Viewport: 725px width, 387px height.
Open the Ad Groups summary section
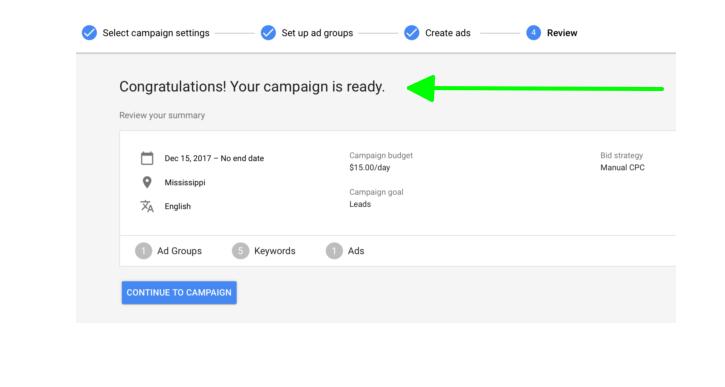[179, 251]
